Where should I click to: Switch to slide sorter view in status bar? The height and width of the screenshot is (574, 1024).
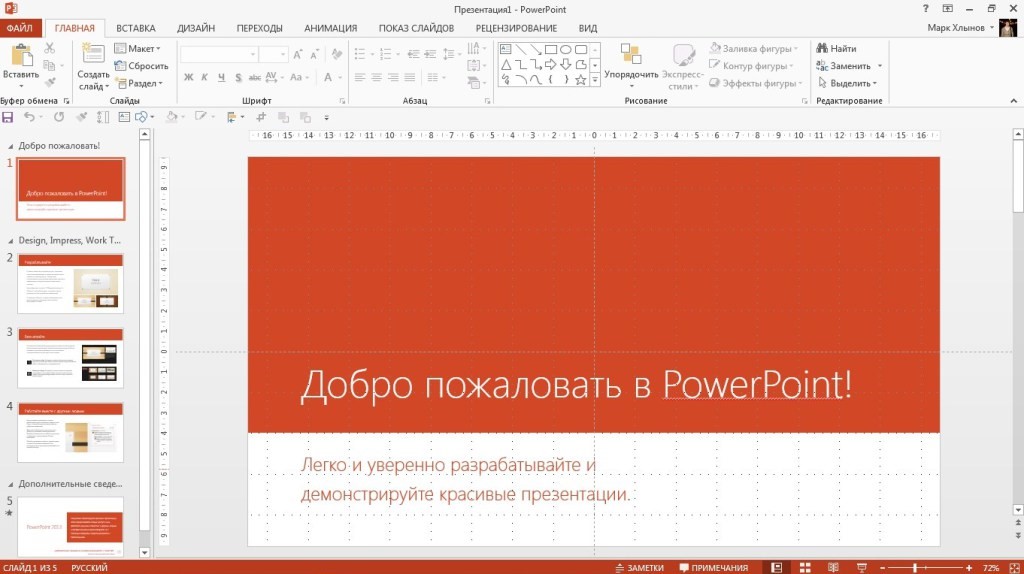tap(802, 567)
